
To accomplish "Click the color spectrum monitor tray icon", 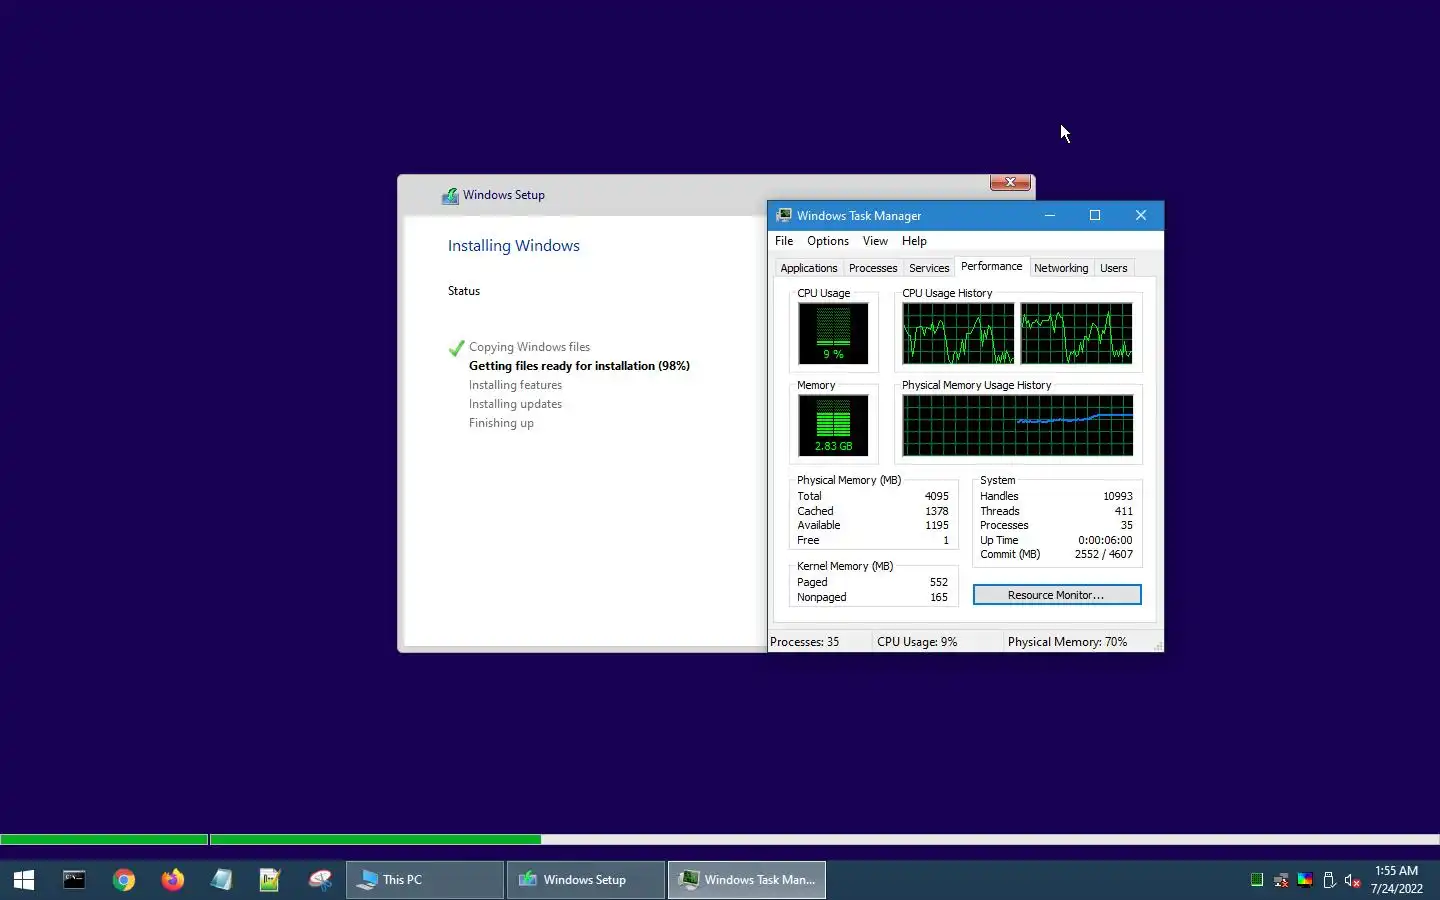I will (1305, 880).
